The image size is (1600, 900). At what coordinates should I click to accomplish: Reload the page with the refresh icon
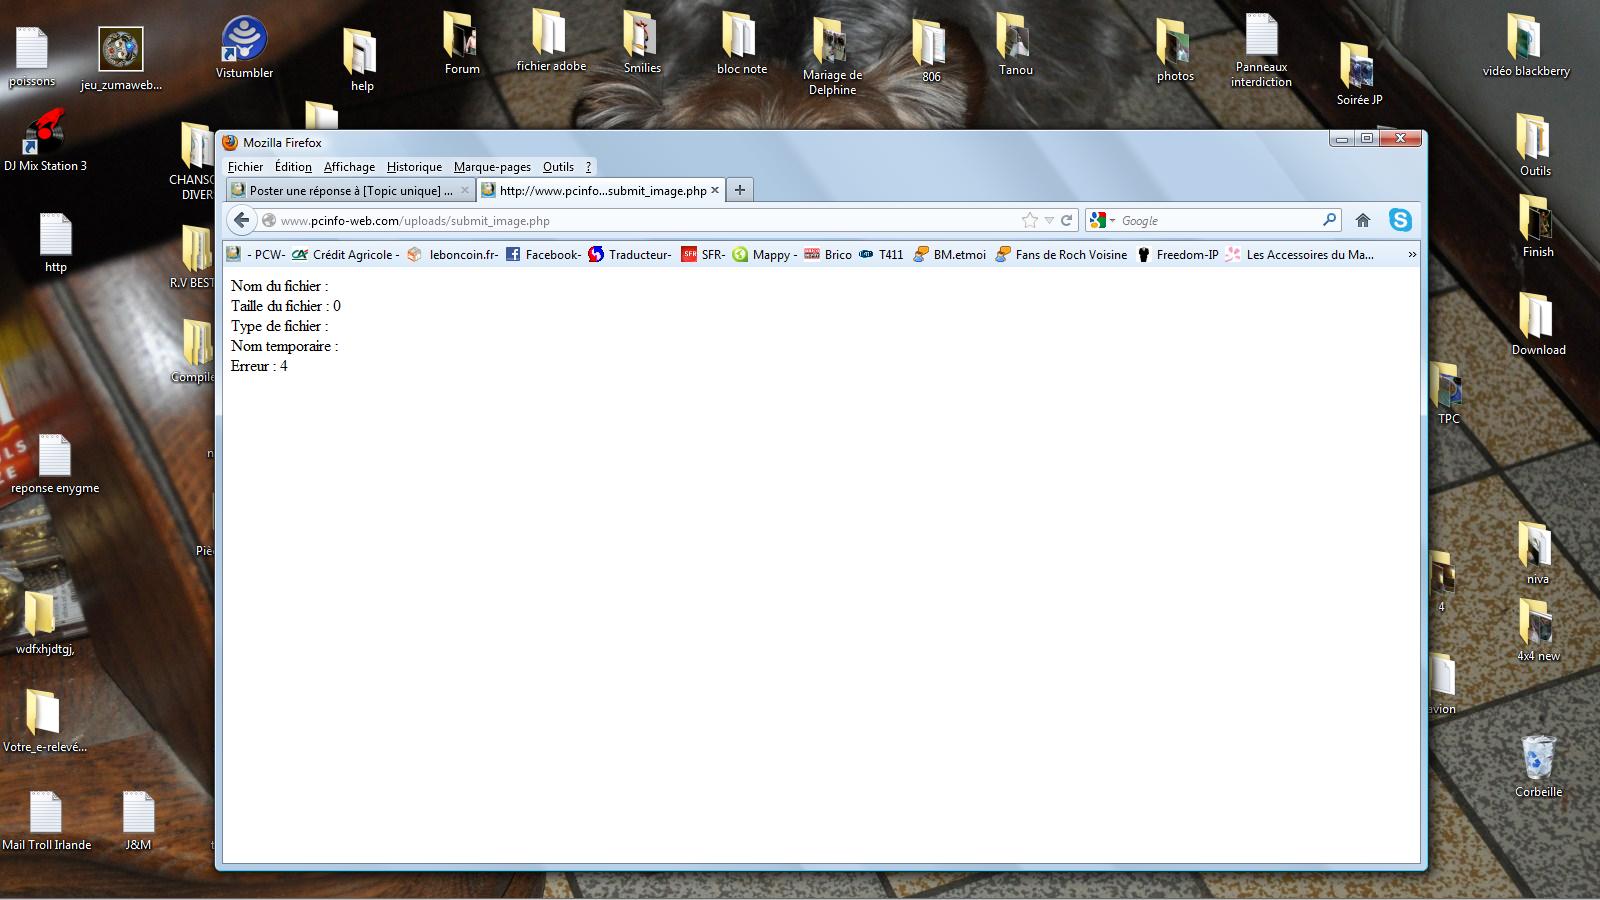click(1067, 220)
